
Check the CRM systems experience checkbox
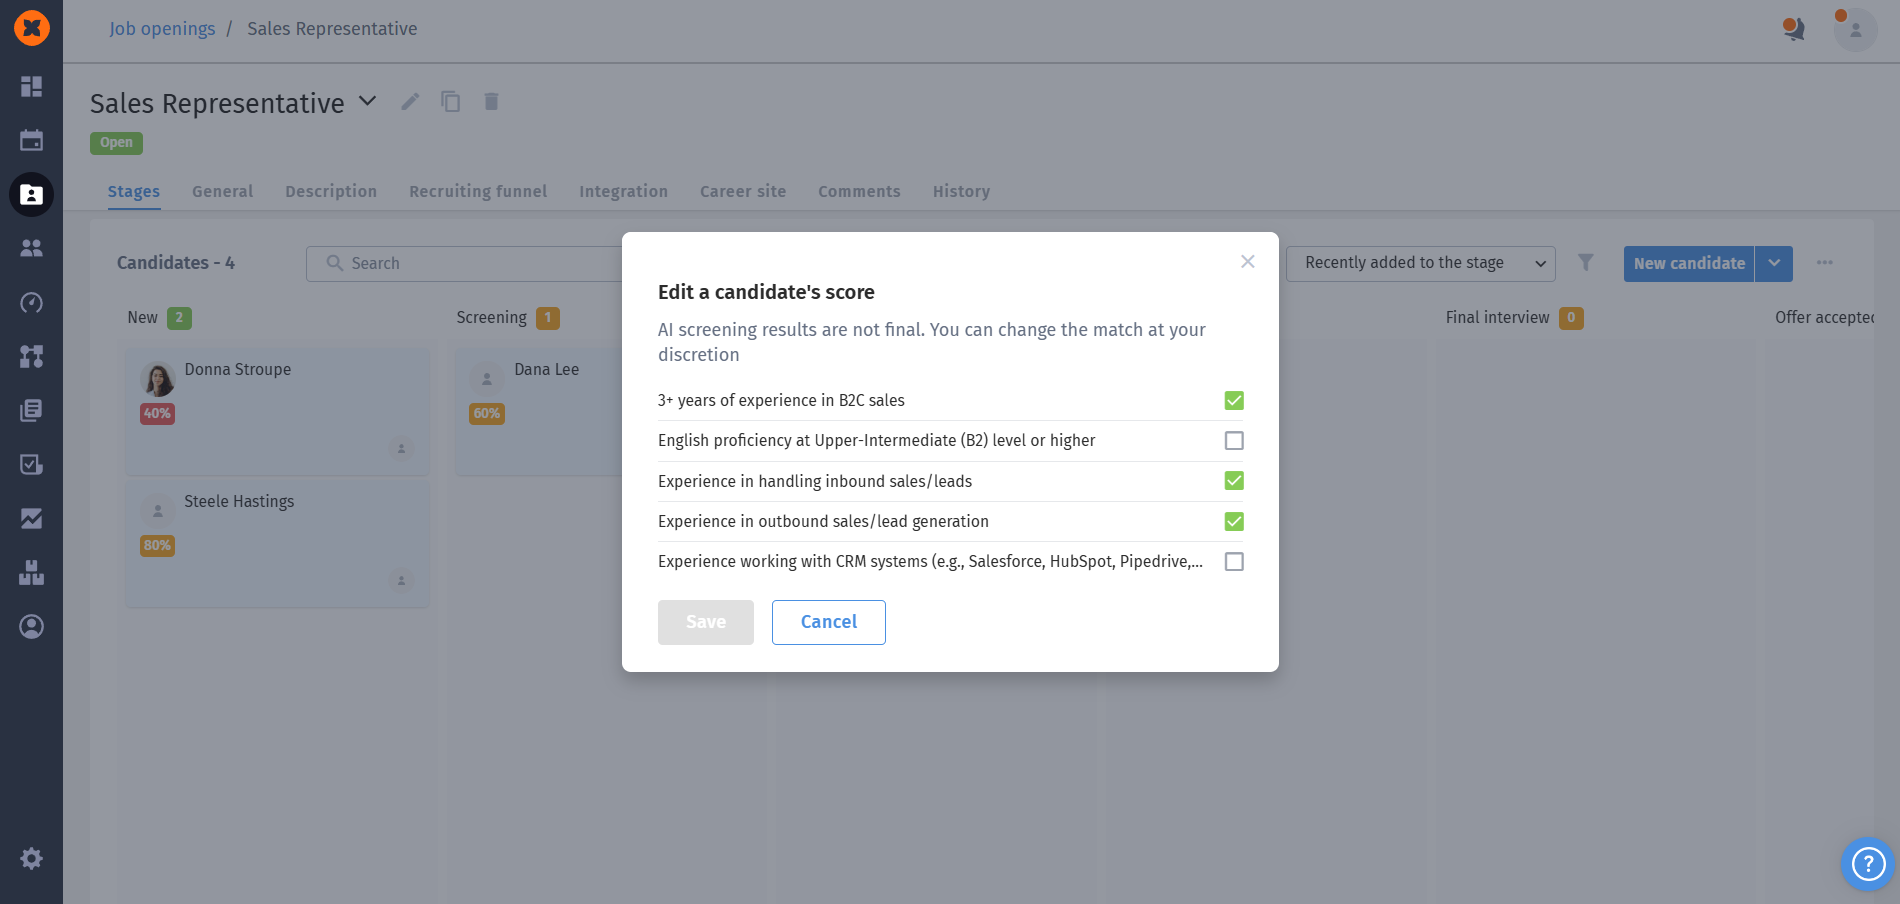click(x=1234, y=562)
